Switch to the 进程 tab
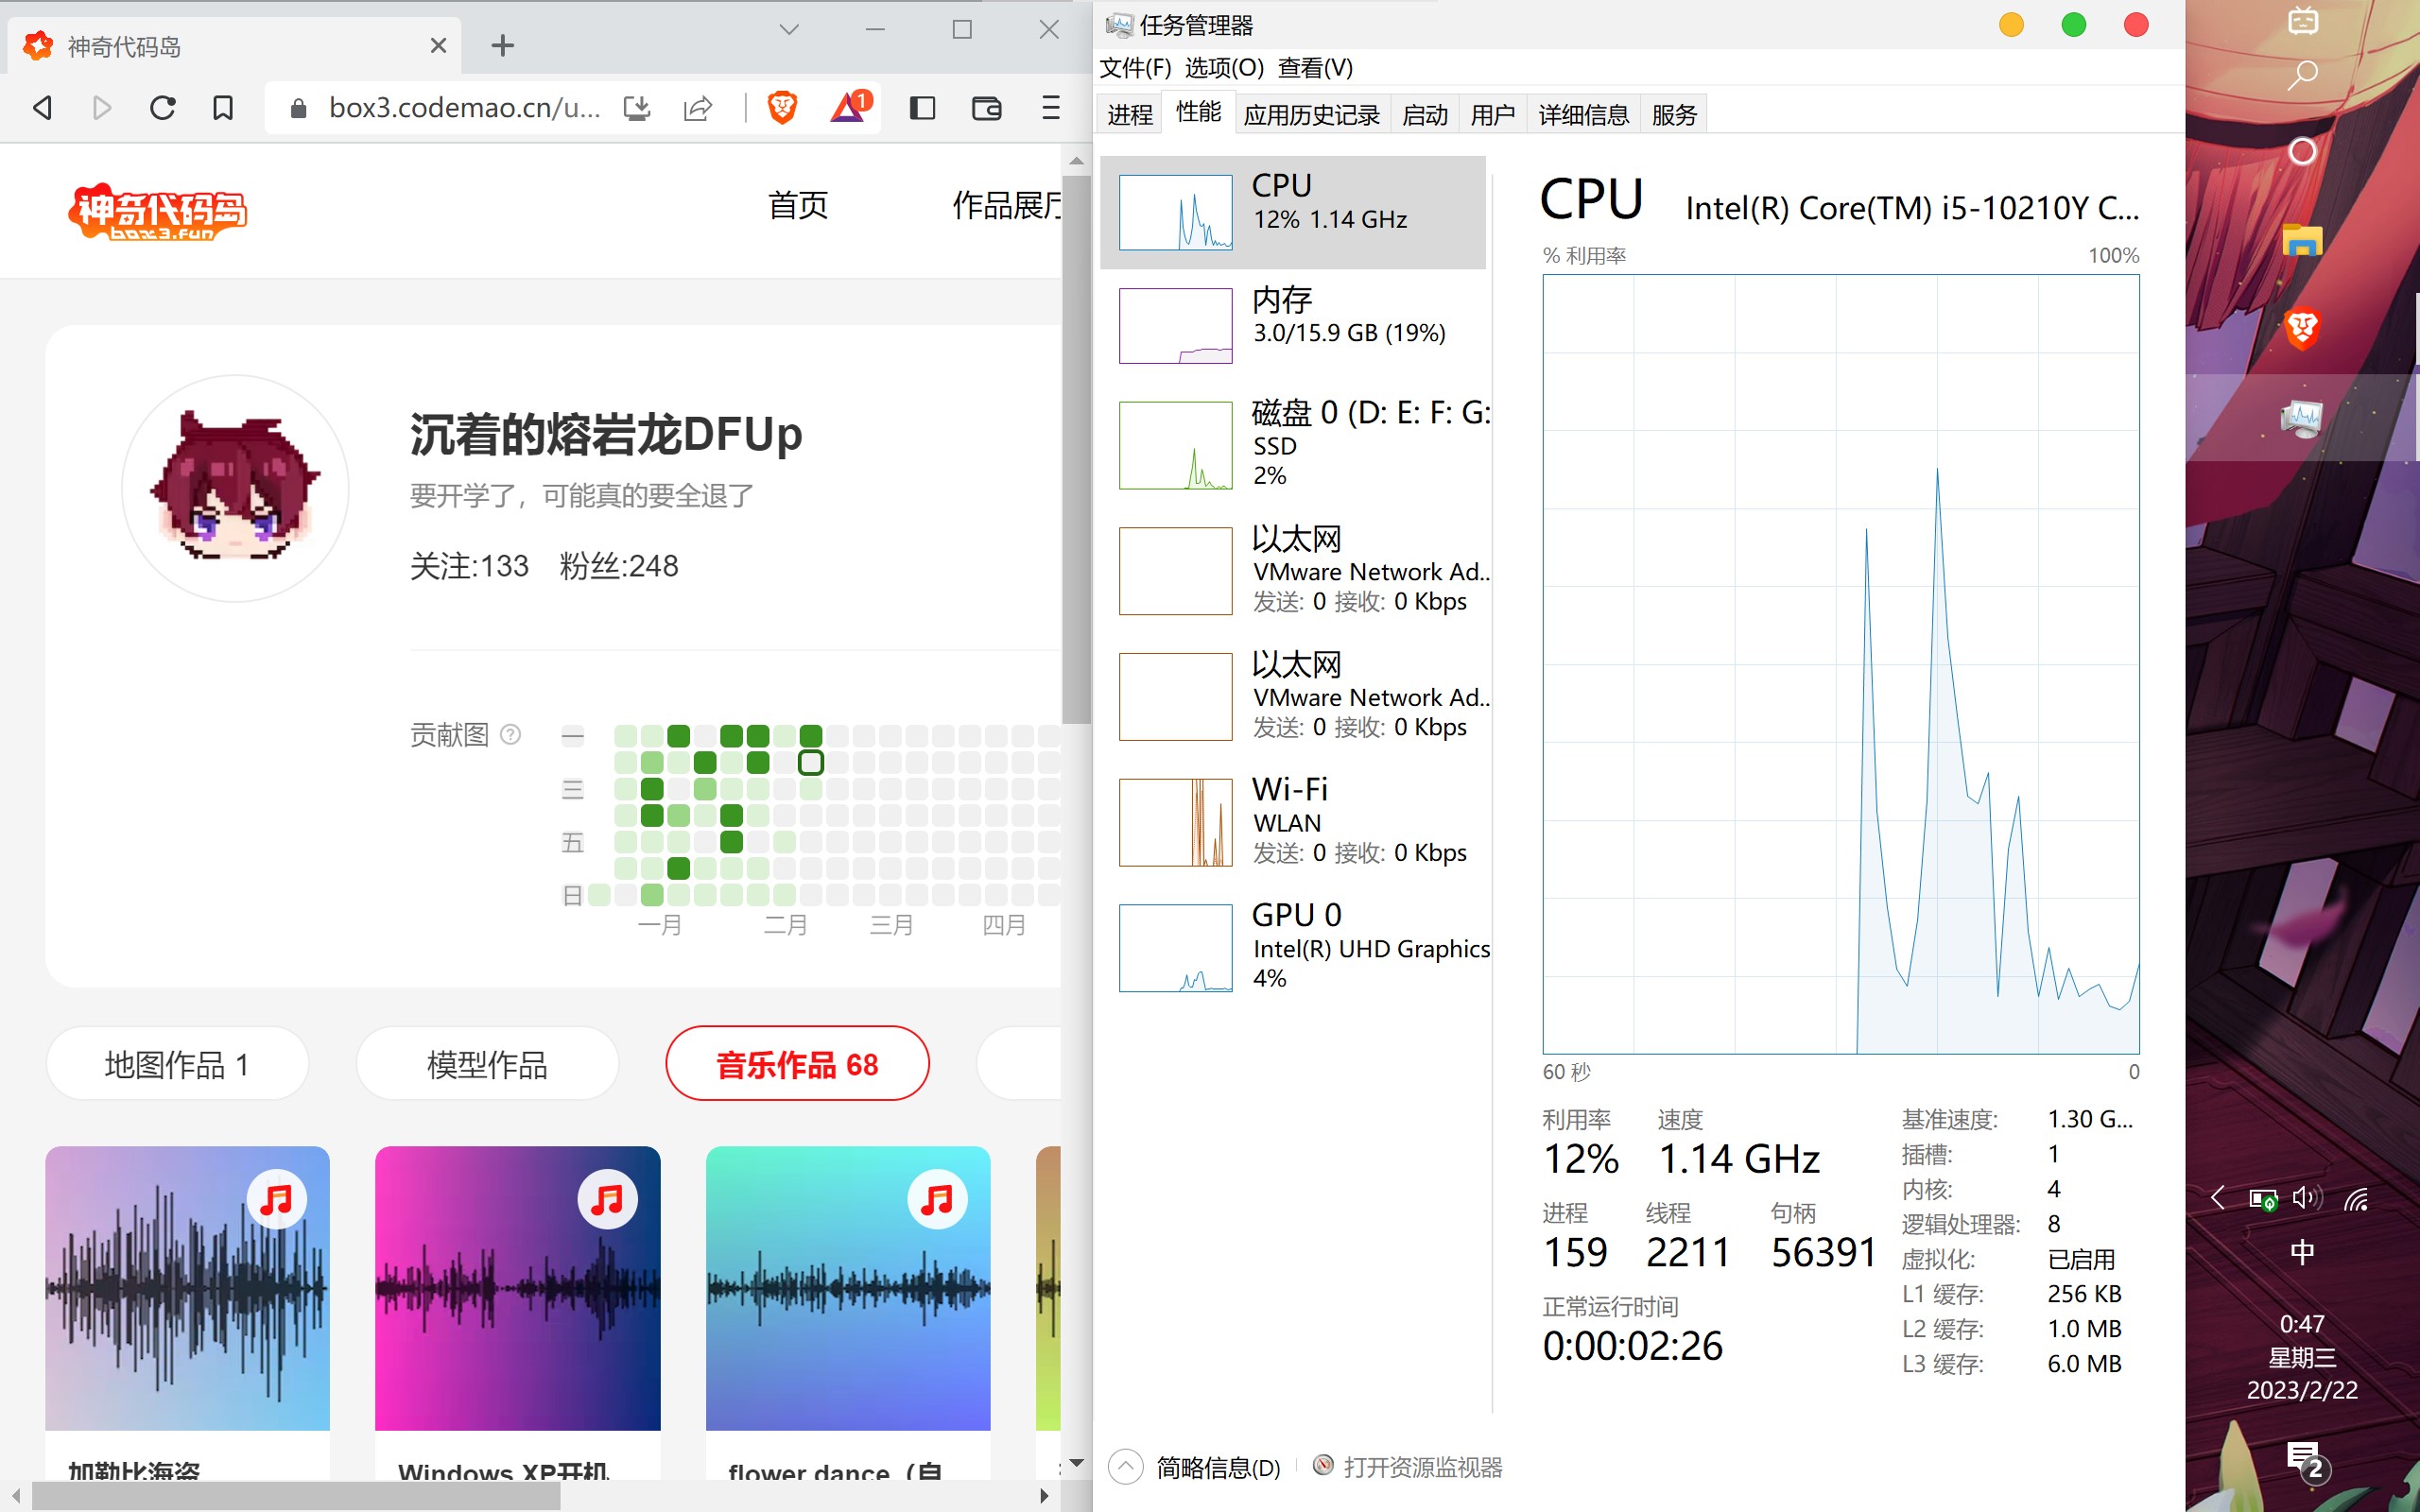Image resolution: width=2420 pixels, height=1512 pixels. pos(1130,115)
